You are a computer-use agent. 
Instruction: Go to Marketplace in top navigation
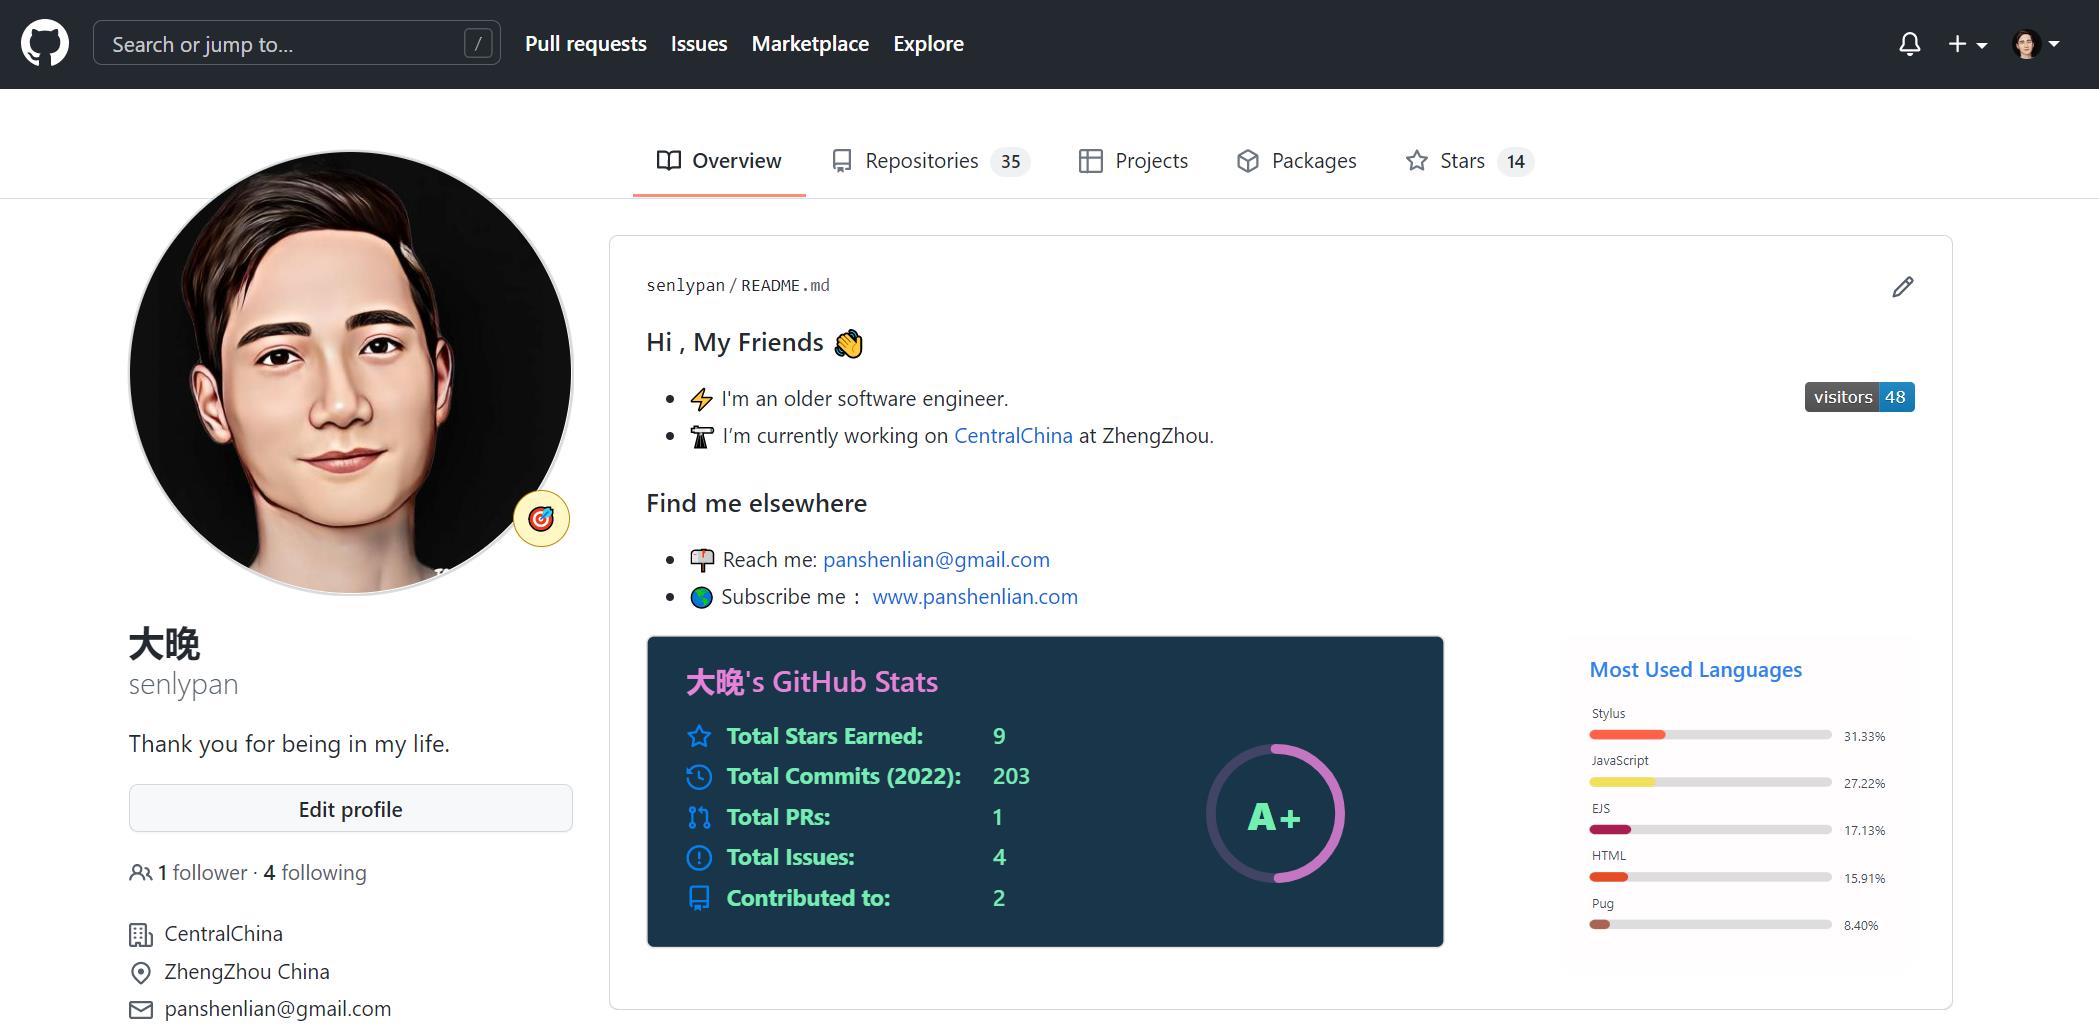[810, 44]
